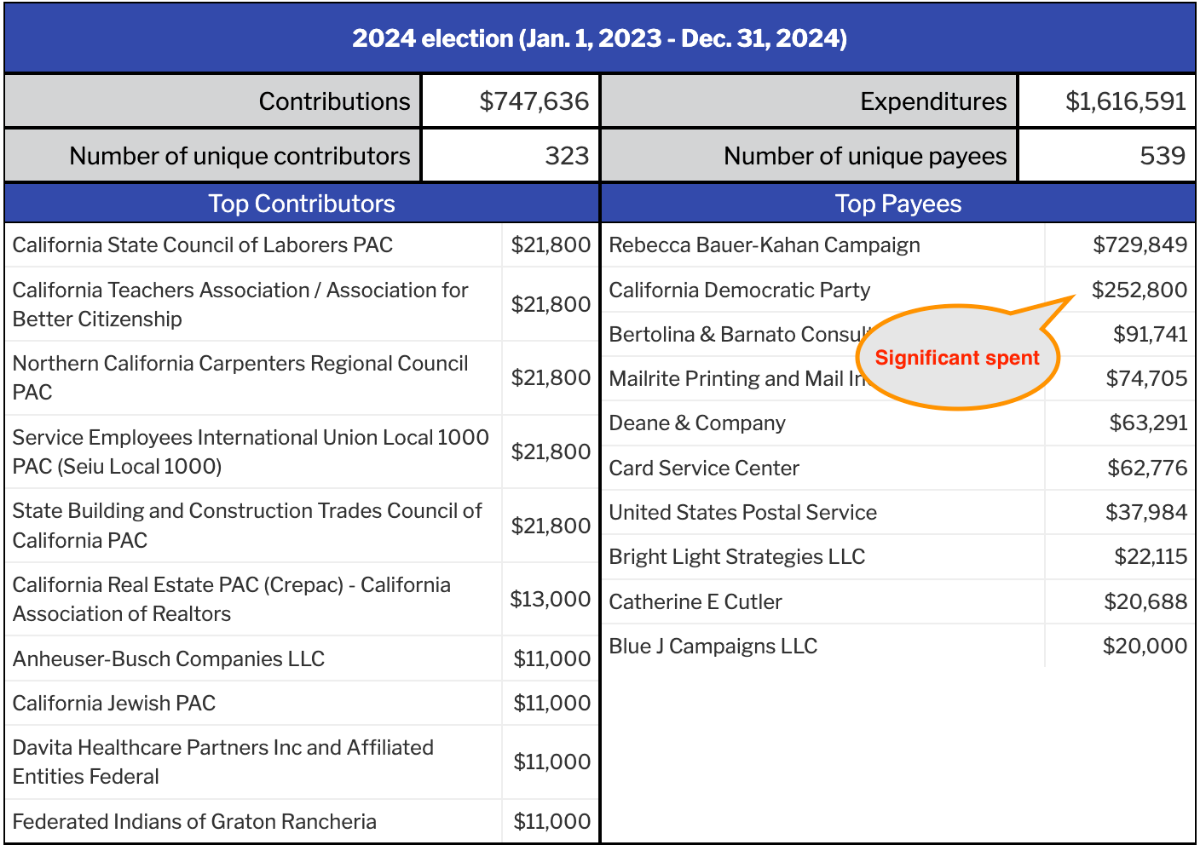The image size is (1200, 845).
Task: Click the unique payees count 539
Action: tap(1163, 156)
